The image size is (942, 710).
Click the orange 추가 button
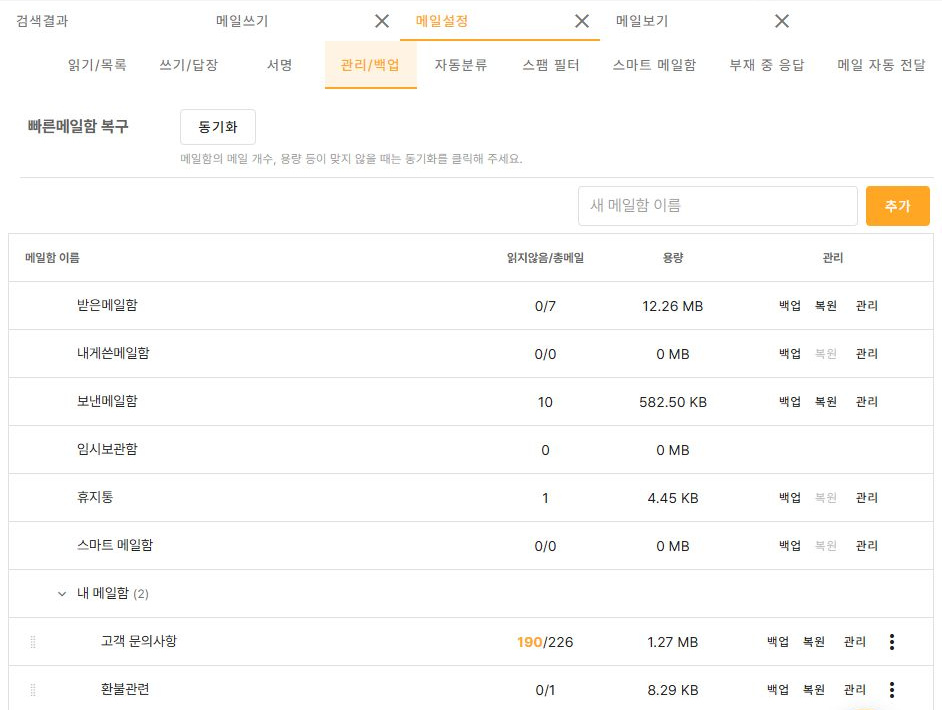[898, 206]
